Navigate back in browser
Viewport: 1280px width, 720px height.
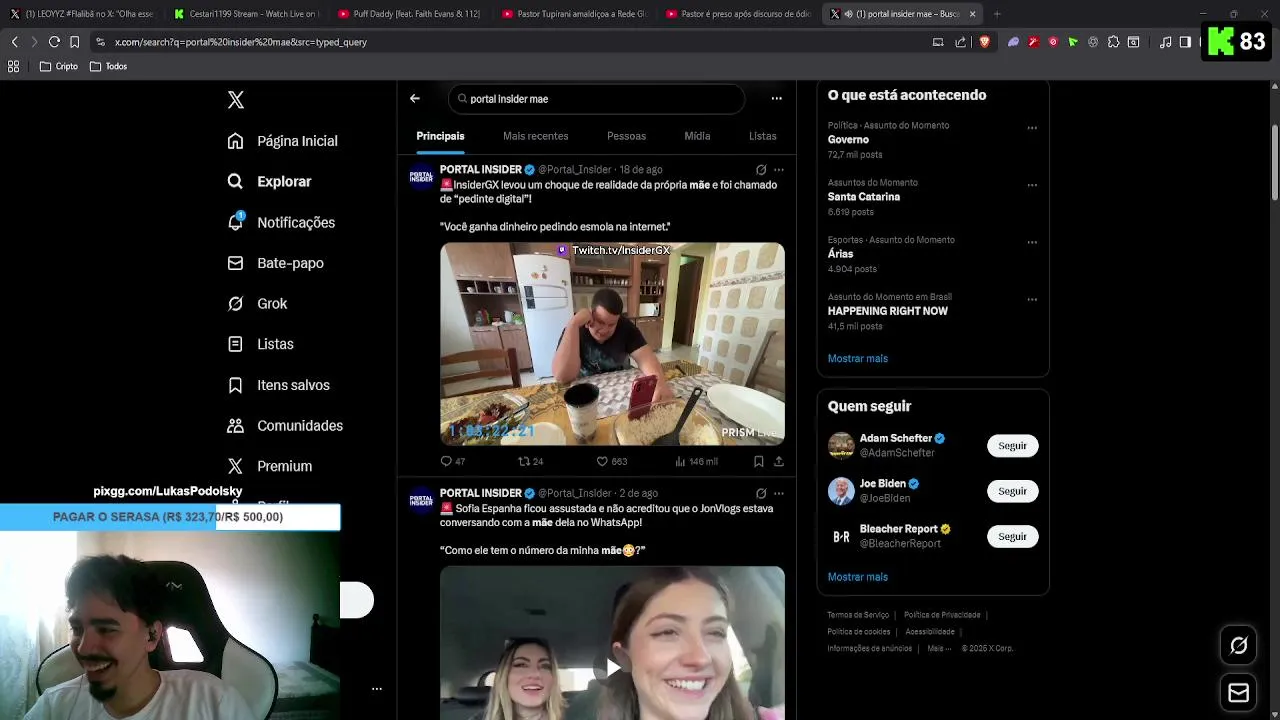click(x=14, y=42)
